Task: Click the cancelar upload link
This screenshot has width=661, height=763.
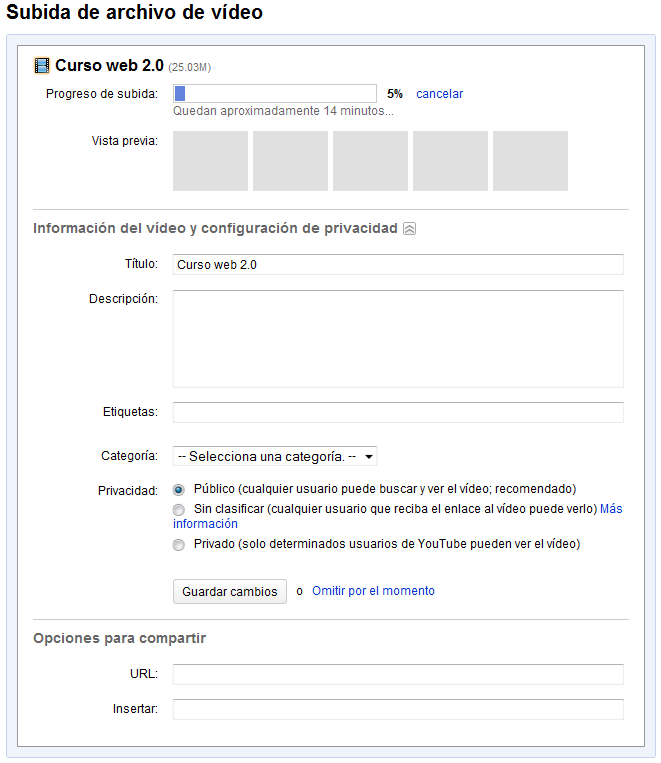Action: pyautogui.click(x=439, y=94)
